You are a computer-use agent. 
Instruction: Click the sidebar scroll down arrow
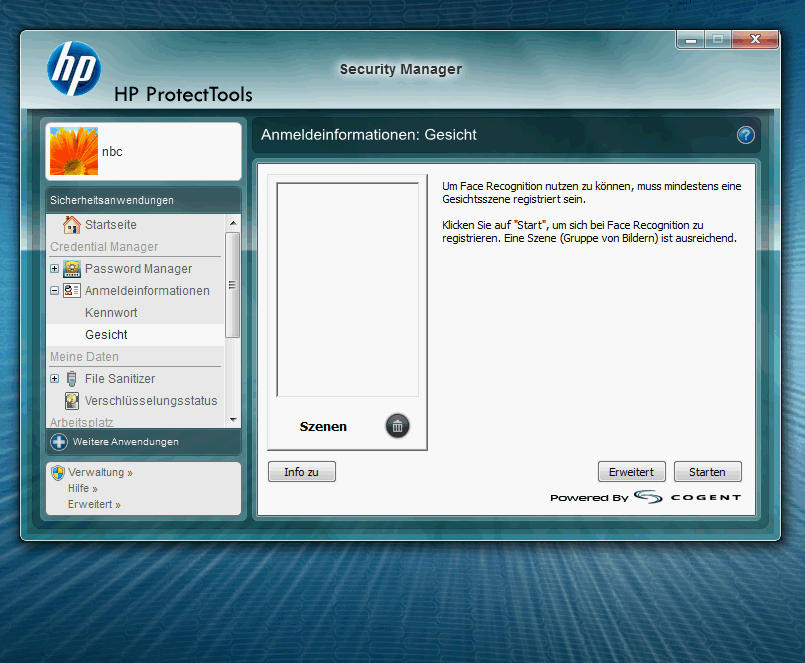(233, 420)
